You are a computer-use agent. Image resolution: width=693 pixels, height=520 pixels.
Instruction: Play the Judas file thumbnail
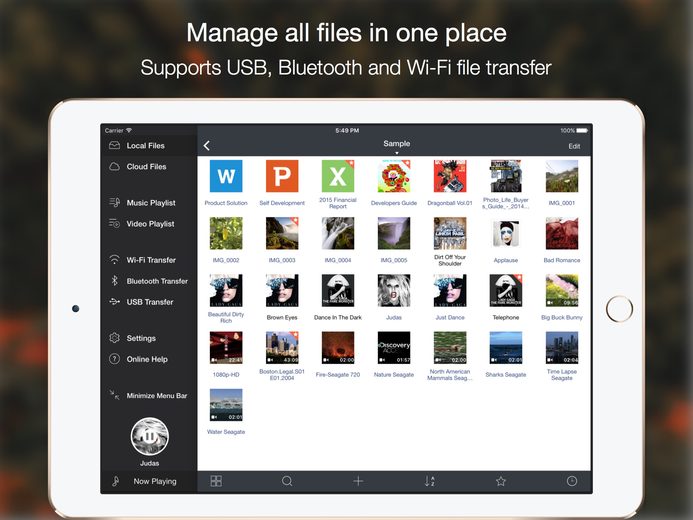click(394, 290)
